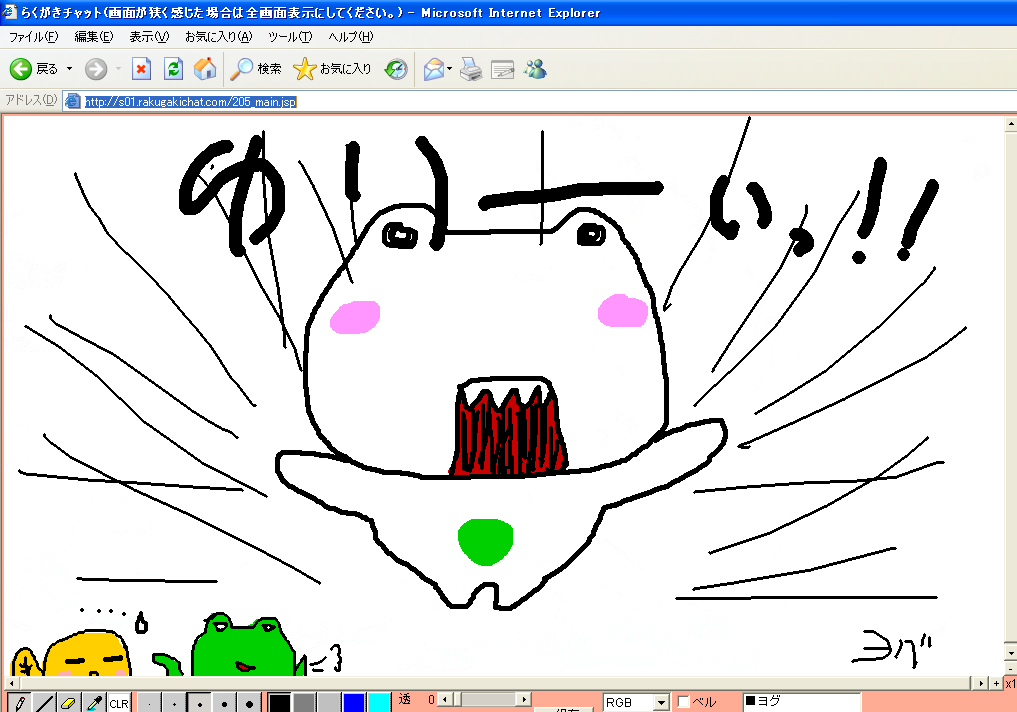Click the Edit page icon
The height and width of the screenshot is (712, 1017).
(503, 69)
